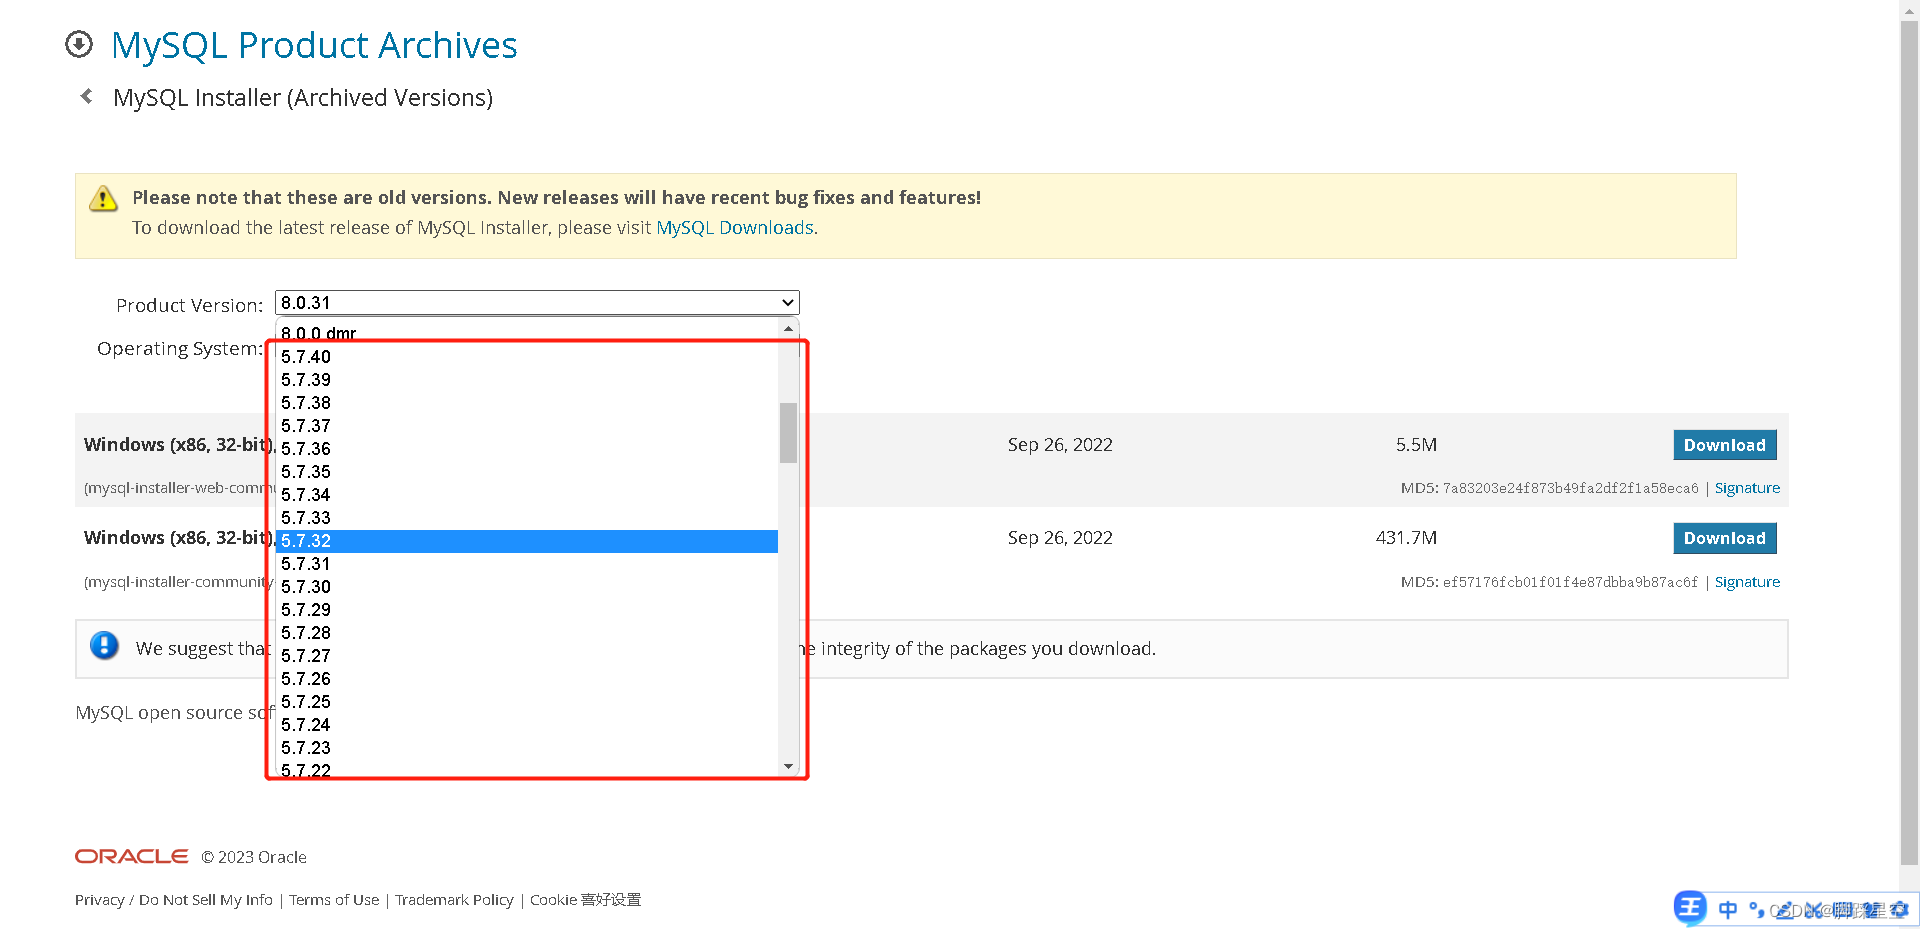Pick version 5.7.26 from the list
This screenshot has height=929, width=1920.
click(527, 679)
